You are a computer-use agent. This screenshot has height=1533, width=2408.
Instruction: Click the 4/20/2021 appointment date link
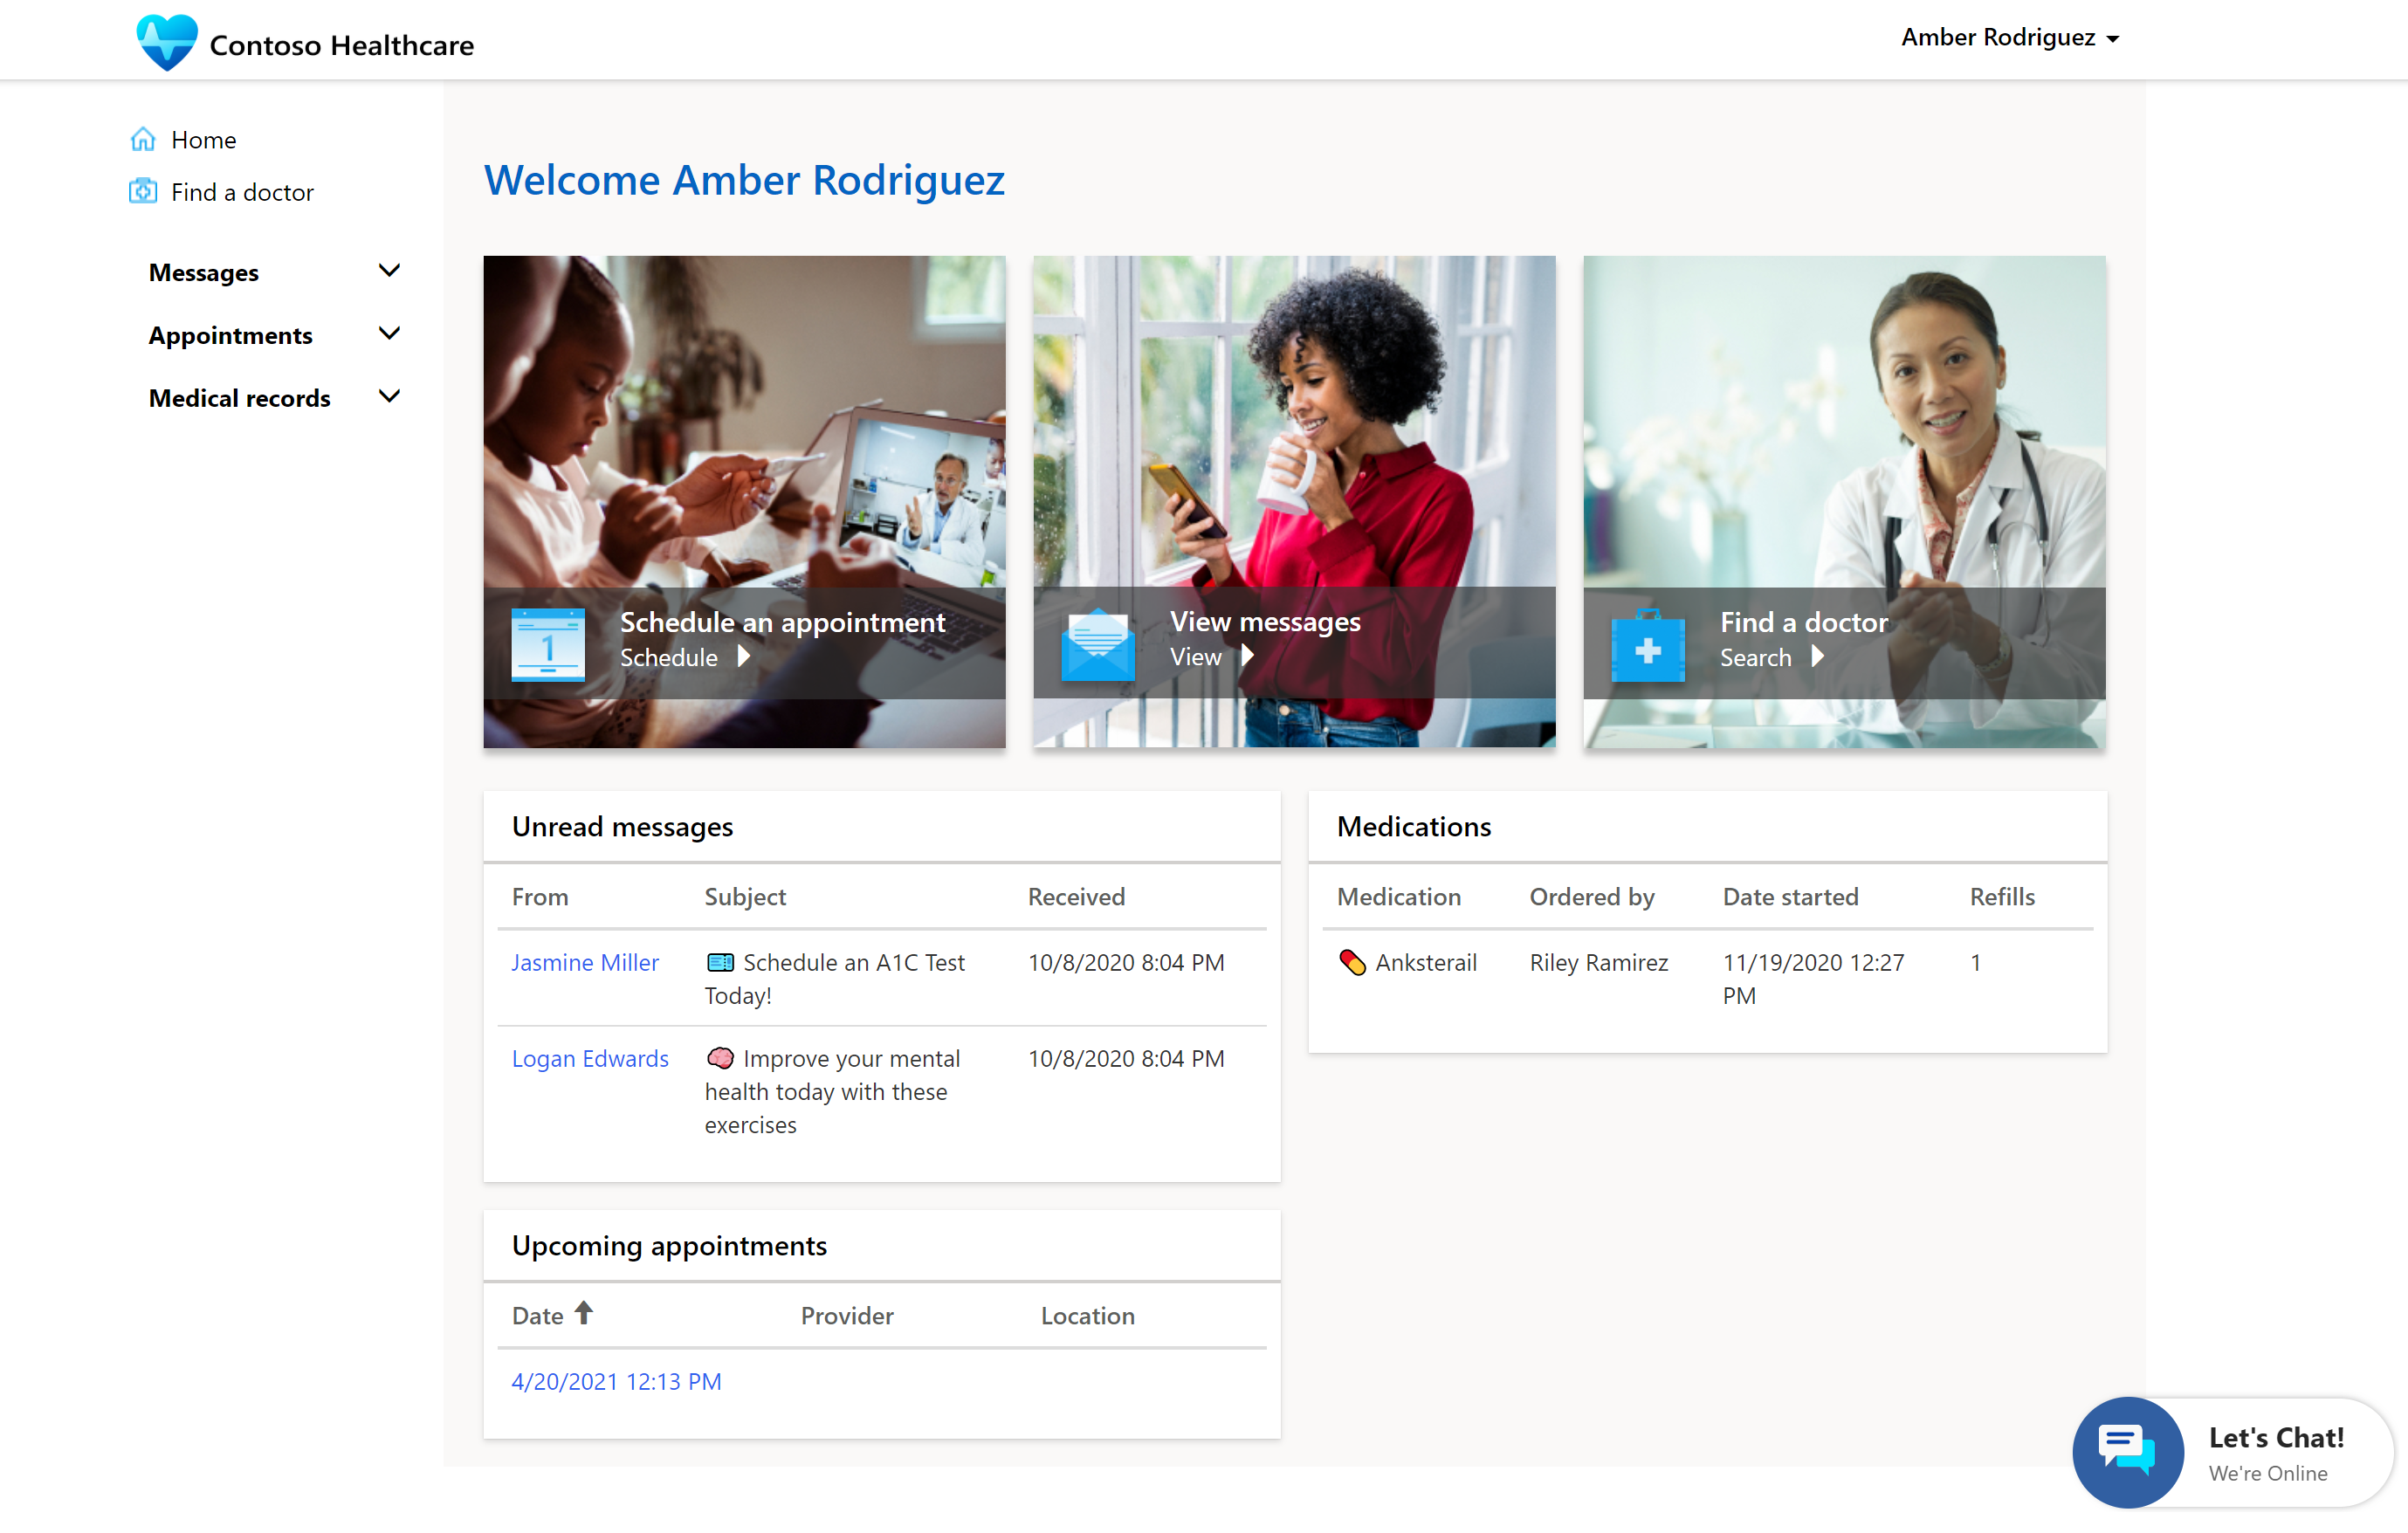(616, 1380)
